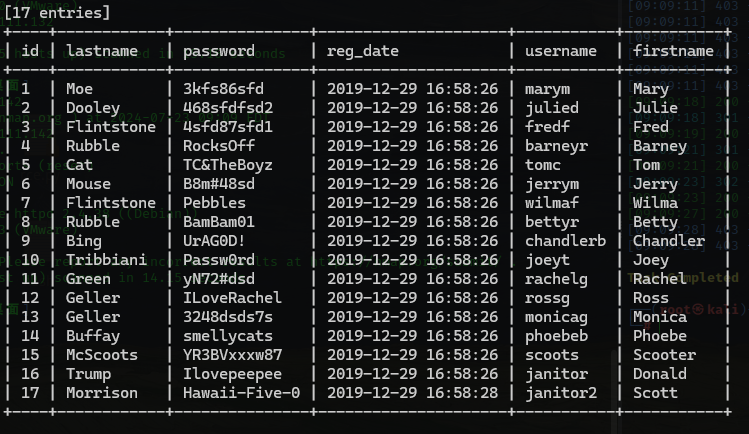
Task: Click the username 'janitor2'
Action: click(561, 393)
